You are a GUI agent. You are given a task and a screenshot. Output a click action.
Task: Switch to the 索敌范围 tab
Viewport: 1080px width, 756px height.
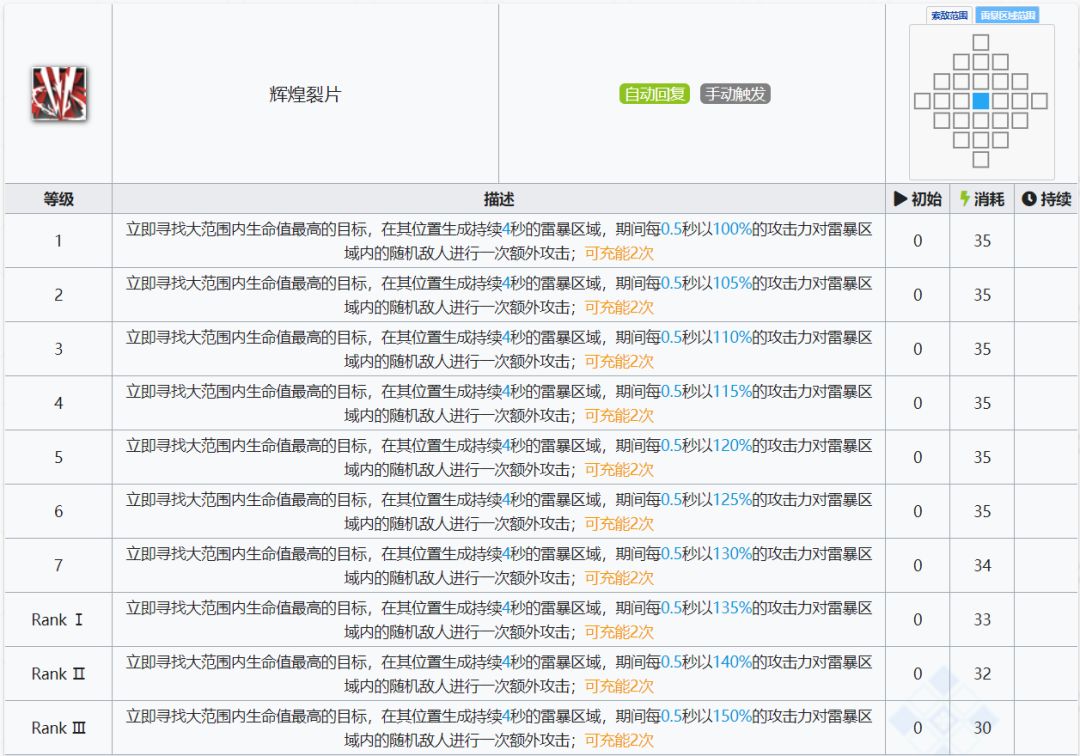coord(949,15)
